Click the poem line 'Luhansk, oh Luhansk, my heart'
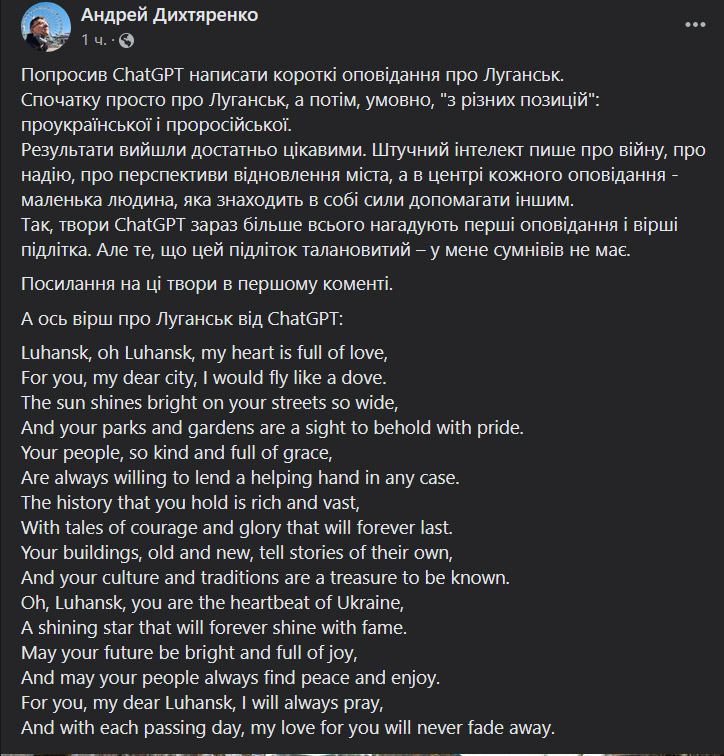The width and height of the screenshot is (724, 756). coord(203,353)
